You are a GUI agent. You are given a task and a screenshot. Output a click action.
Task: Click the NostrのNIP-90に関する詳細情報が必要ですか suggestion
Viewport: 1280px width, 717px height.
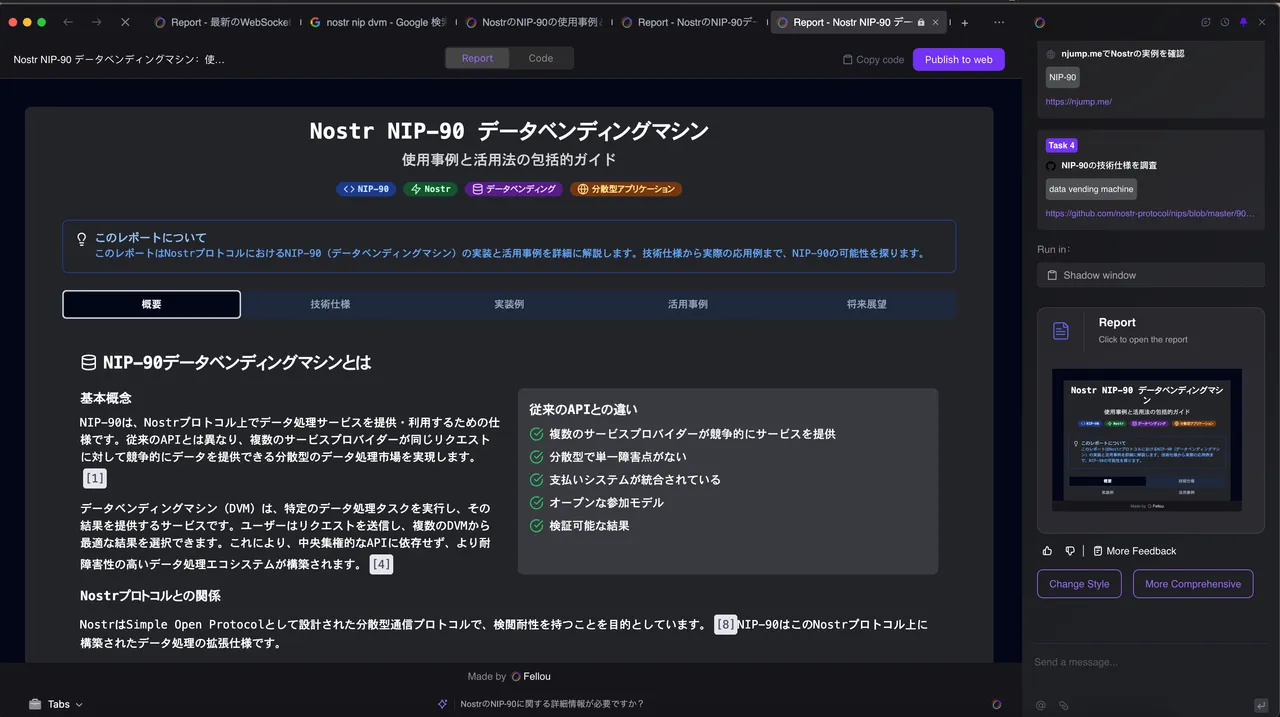pos(552,704)
